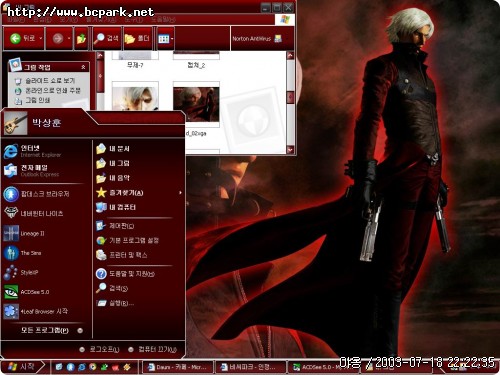The width and height of the screenshot is (500, 375).
Task: Click the file area scrollbar up arrow
Action: click(290, 56)
